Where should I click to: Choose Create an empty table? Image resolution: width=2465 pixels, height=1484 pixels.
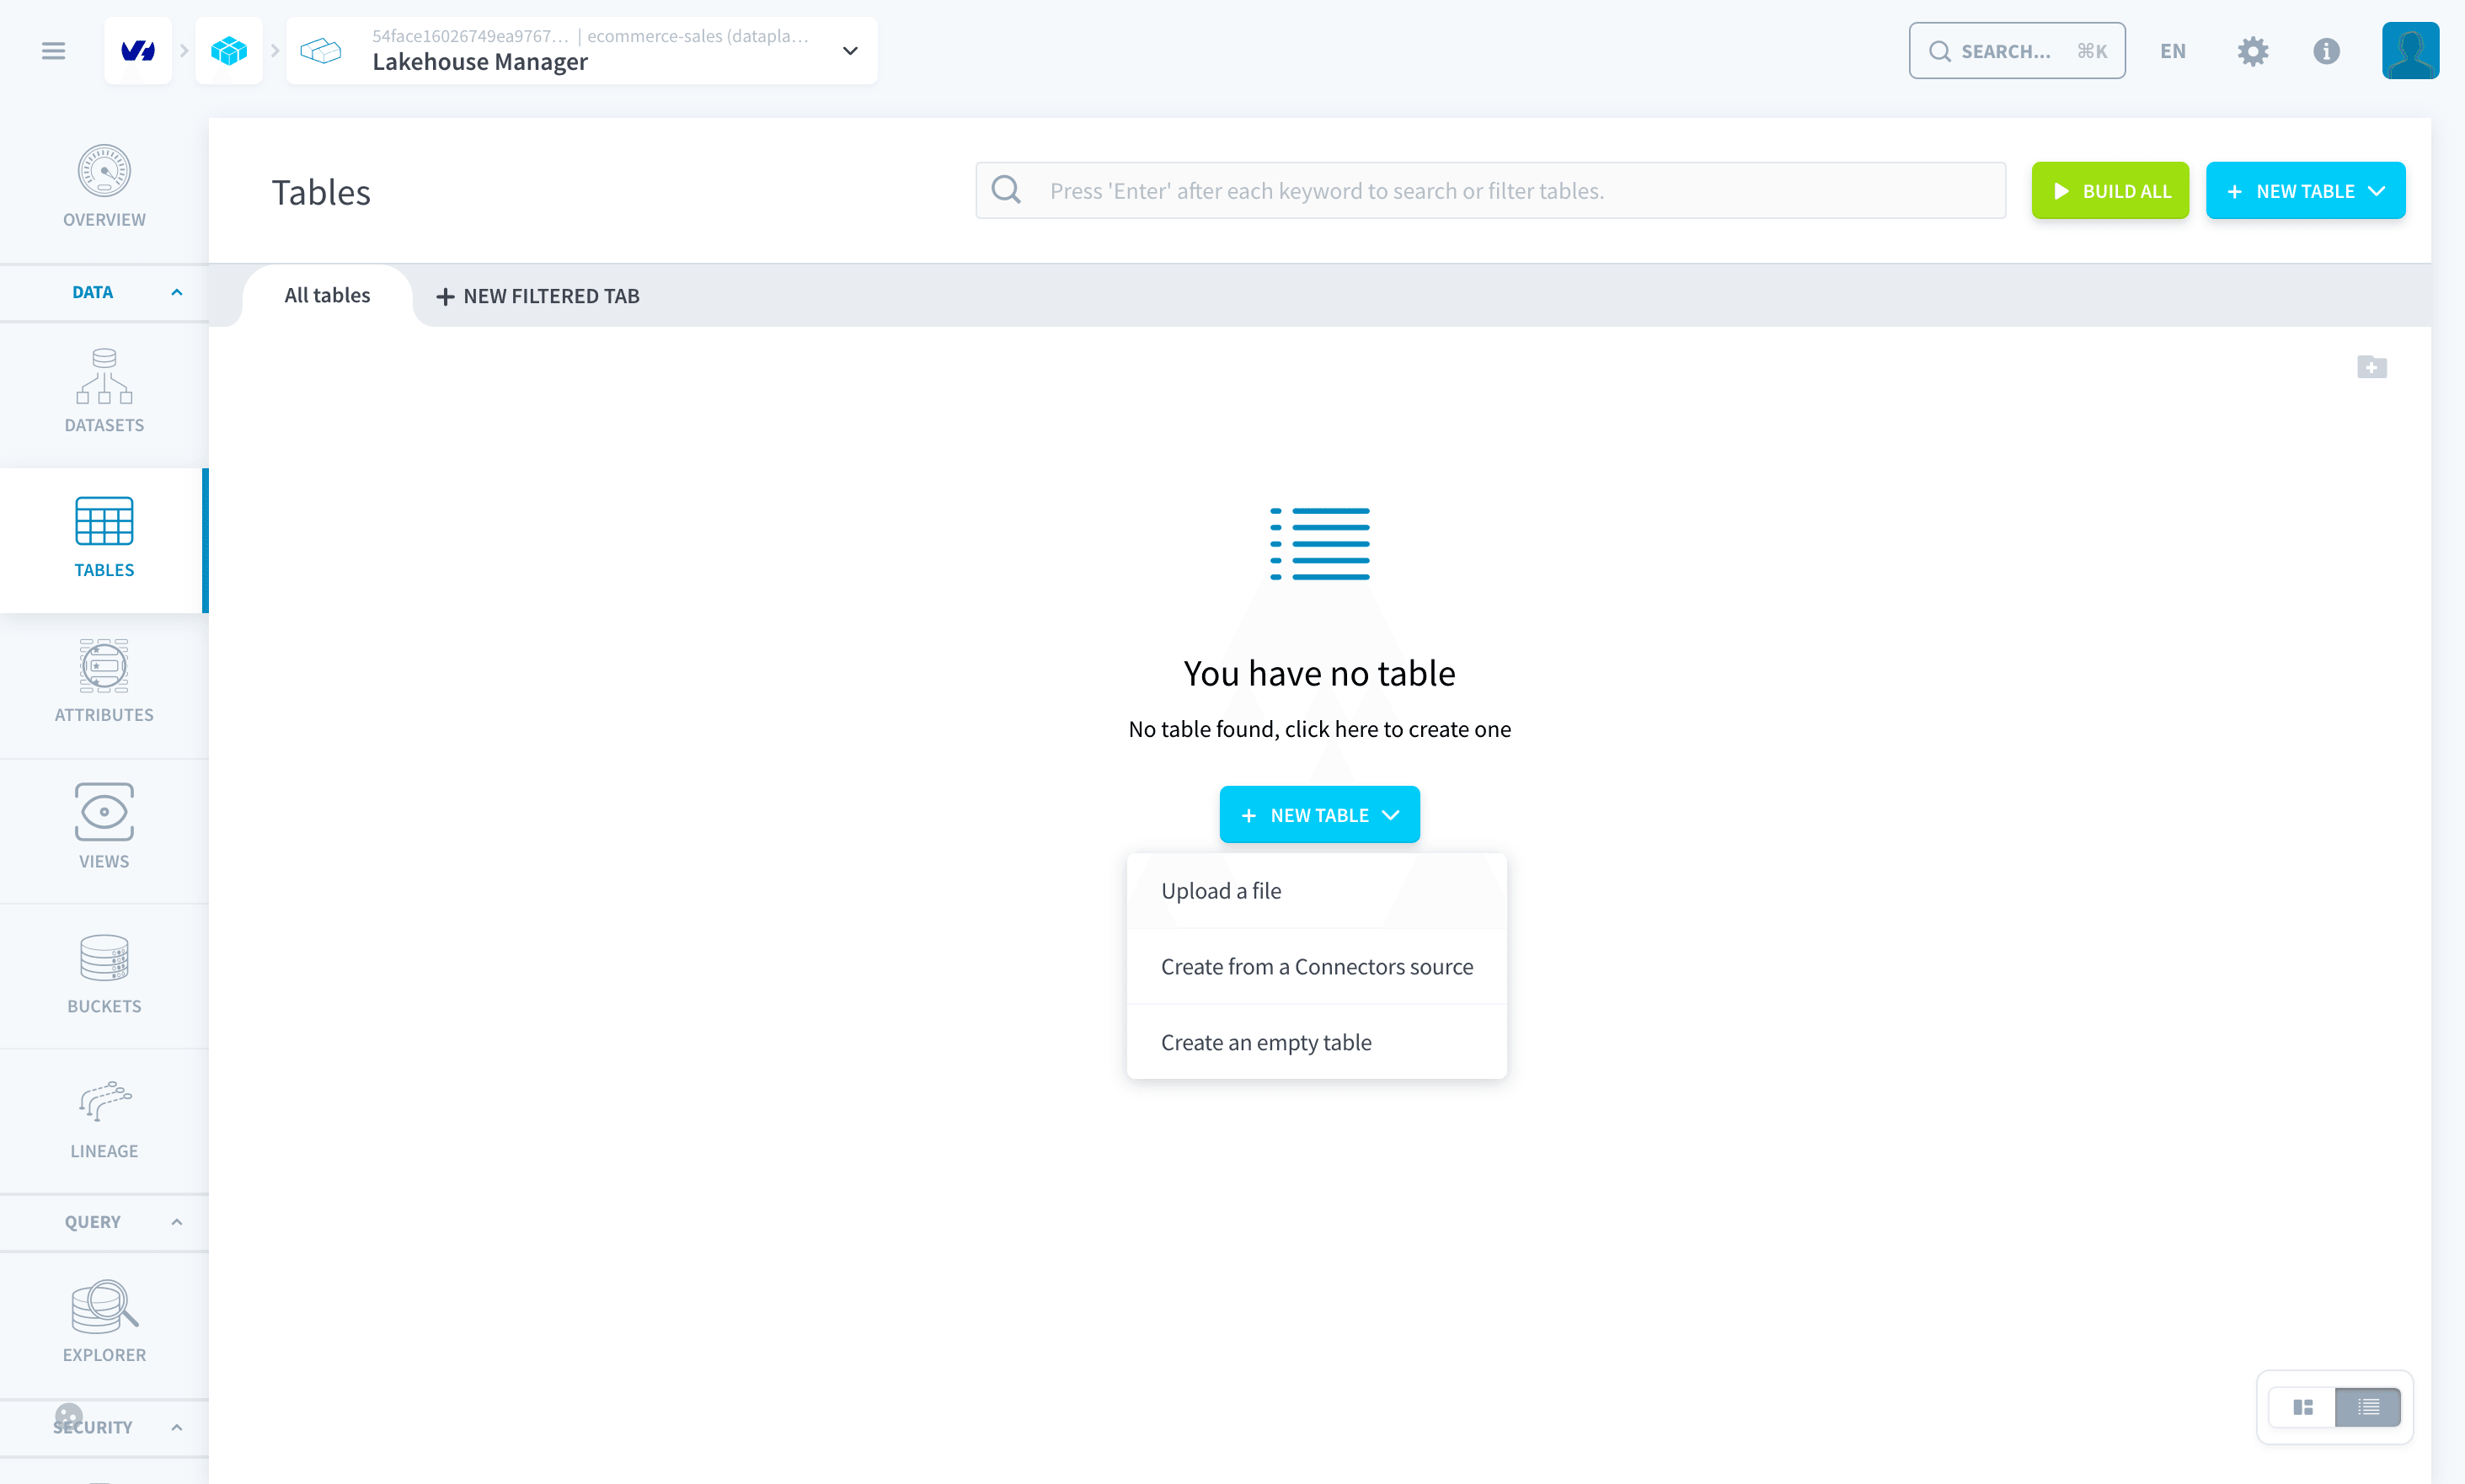(x=1316, y=1042)
